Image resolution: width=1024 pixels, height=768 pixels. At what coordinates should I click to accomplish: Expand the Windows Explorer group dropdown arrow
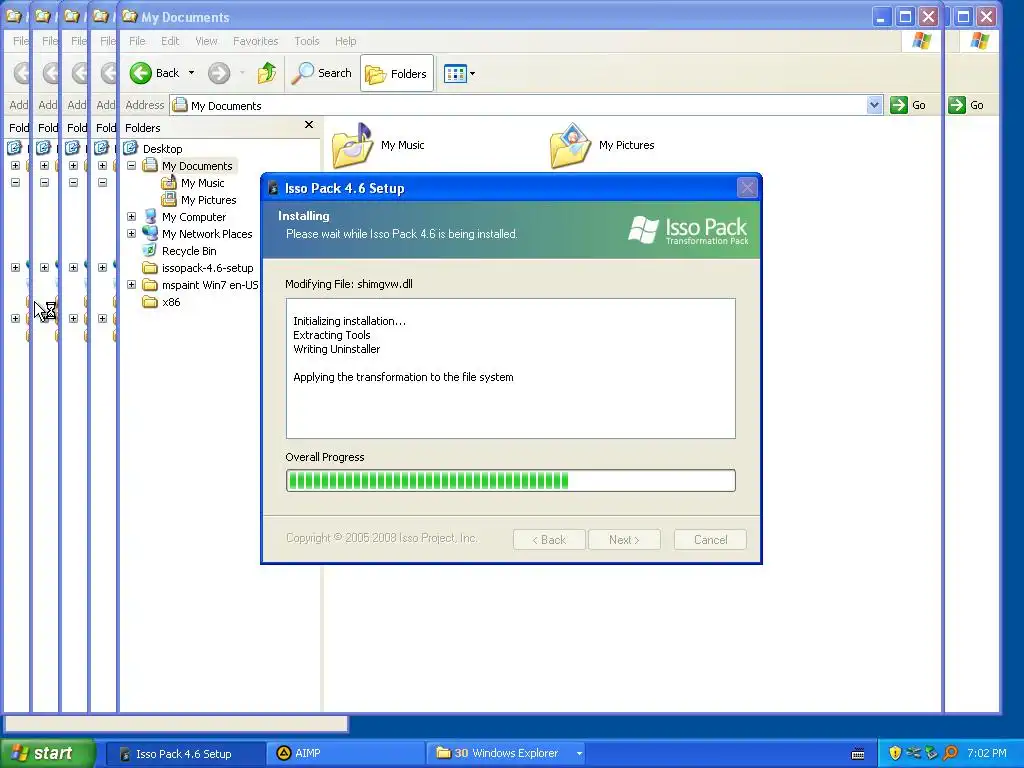pos(579,754)
